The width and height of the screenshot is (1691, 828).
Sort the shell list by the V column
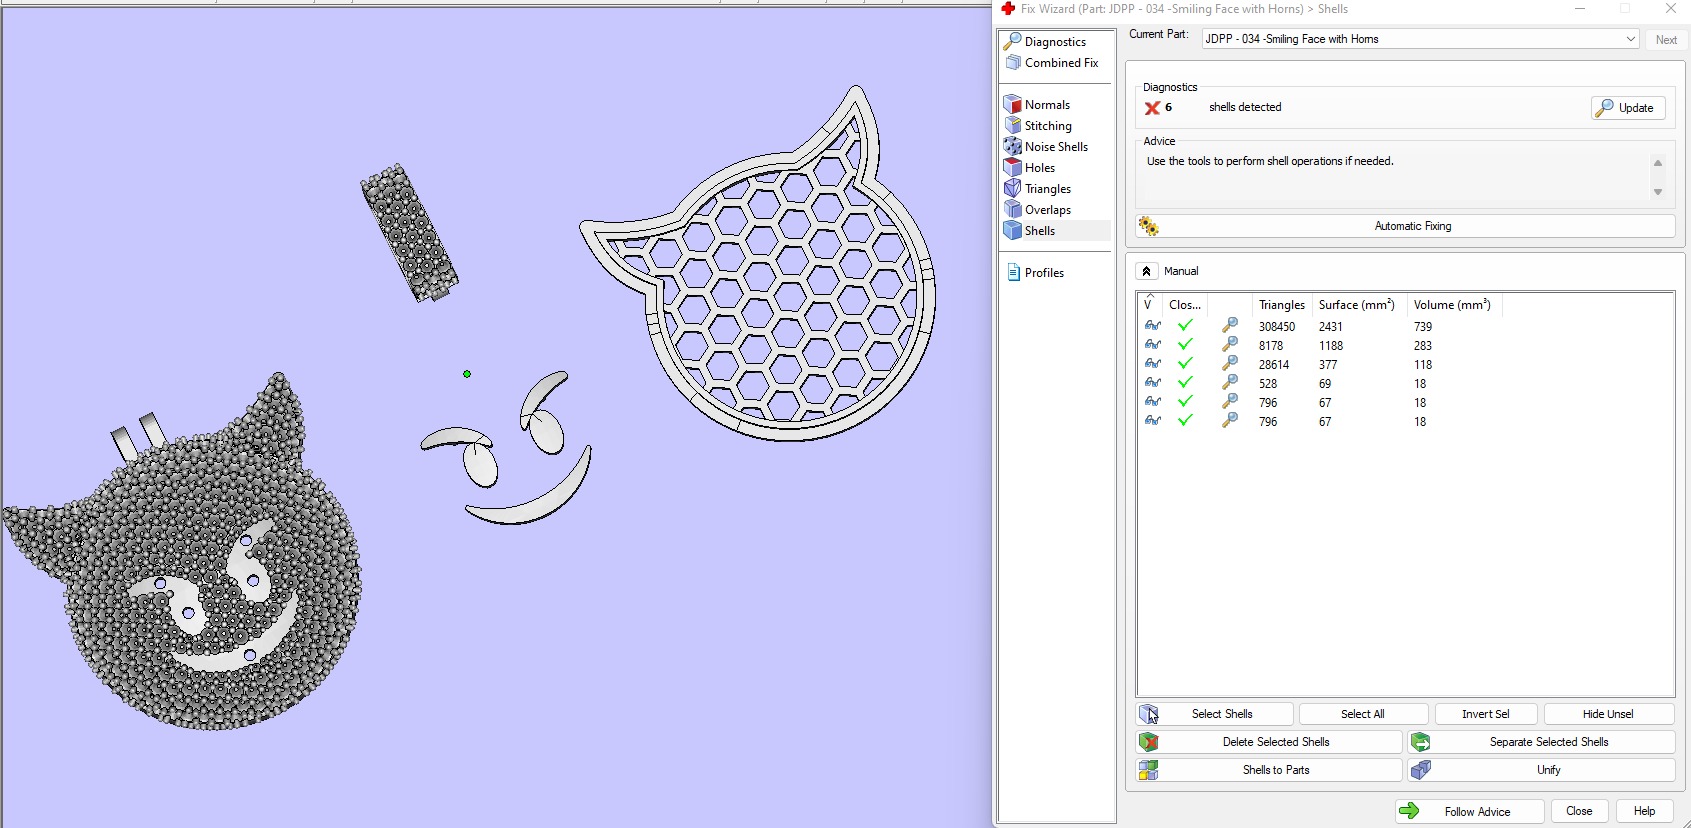click(1149, 304)
